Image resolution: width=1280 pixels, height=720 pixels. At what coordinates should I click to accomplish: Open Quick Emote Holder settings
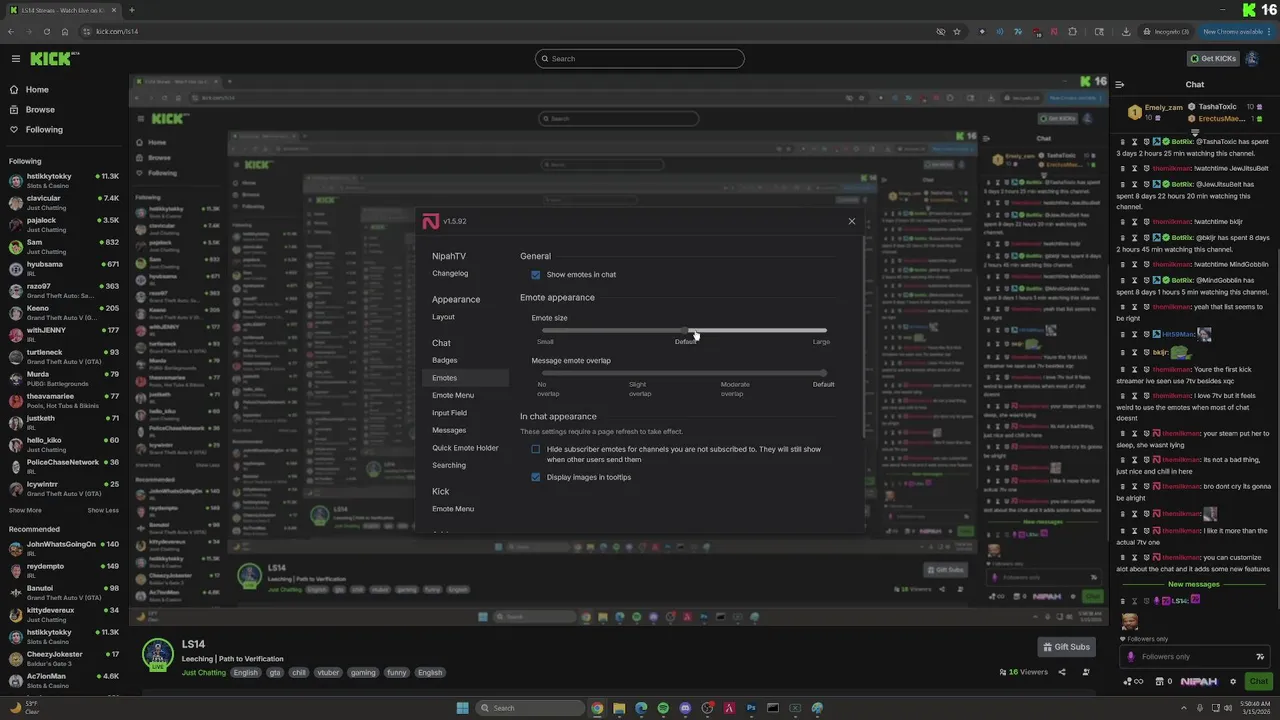(465, 448)
